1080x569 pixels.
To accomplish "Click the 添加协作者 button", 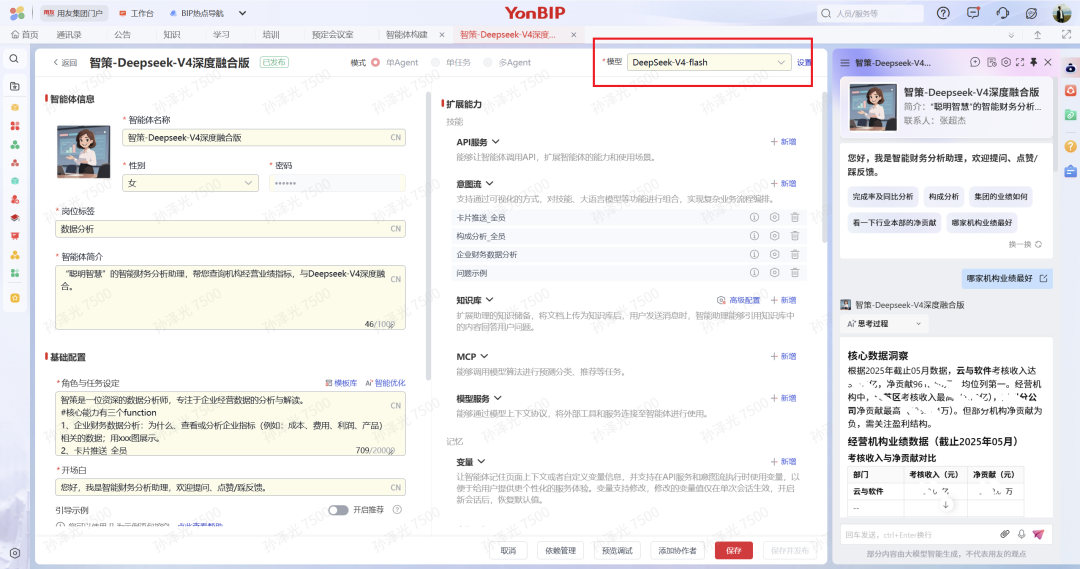I will (677, 550).
